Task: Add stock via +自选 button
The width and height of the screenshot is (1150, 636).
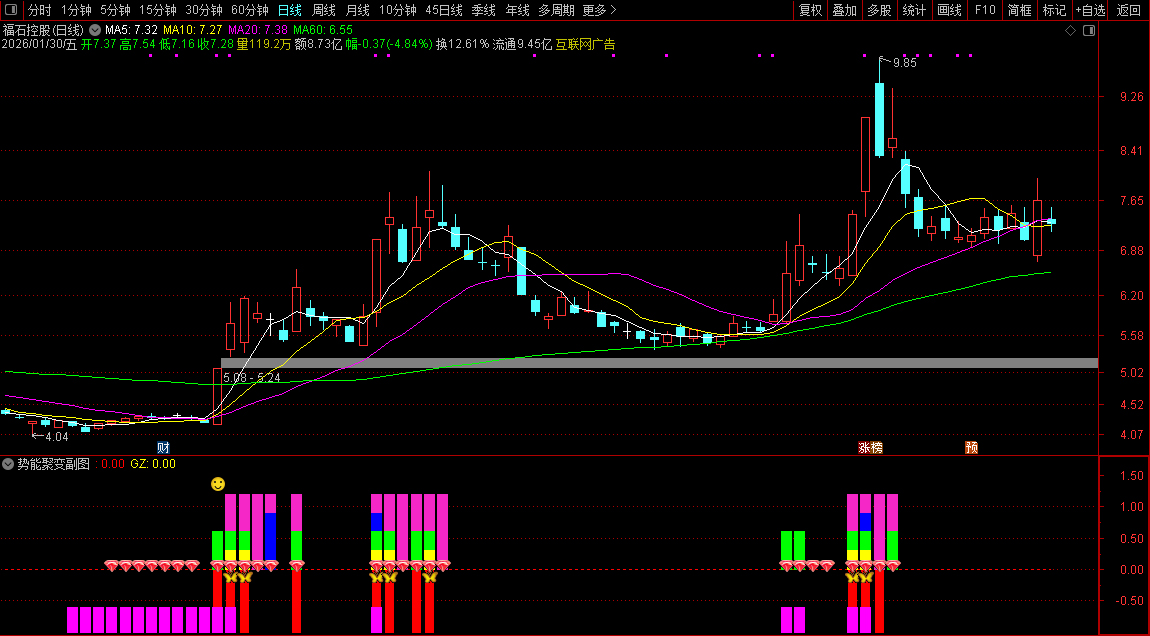Action: point(1090,10)
